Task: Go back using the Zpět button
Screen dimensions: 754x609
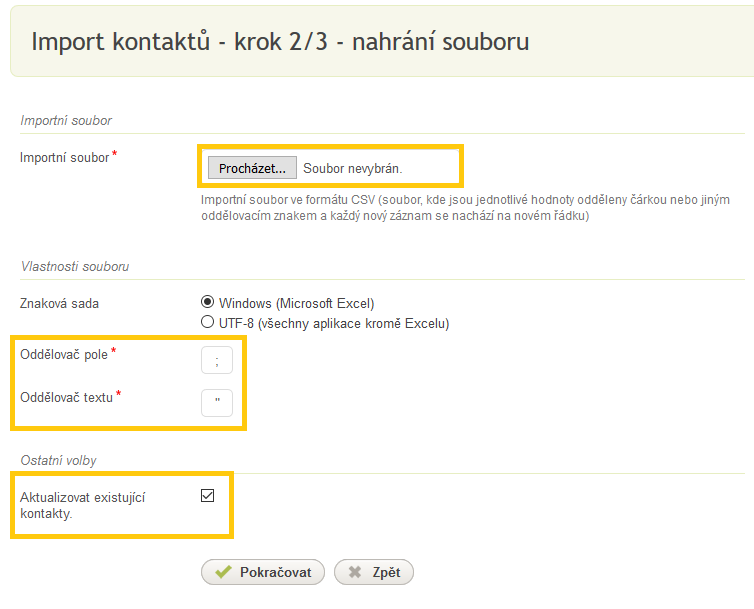Action: (374, 572)
